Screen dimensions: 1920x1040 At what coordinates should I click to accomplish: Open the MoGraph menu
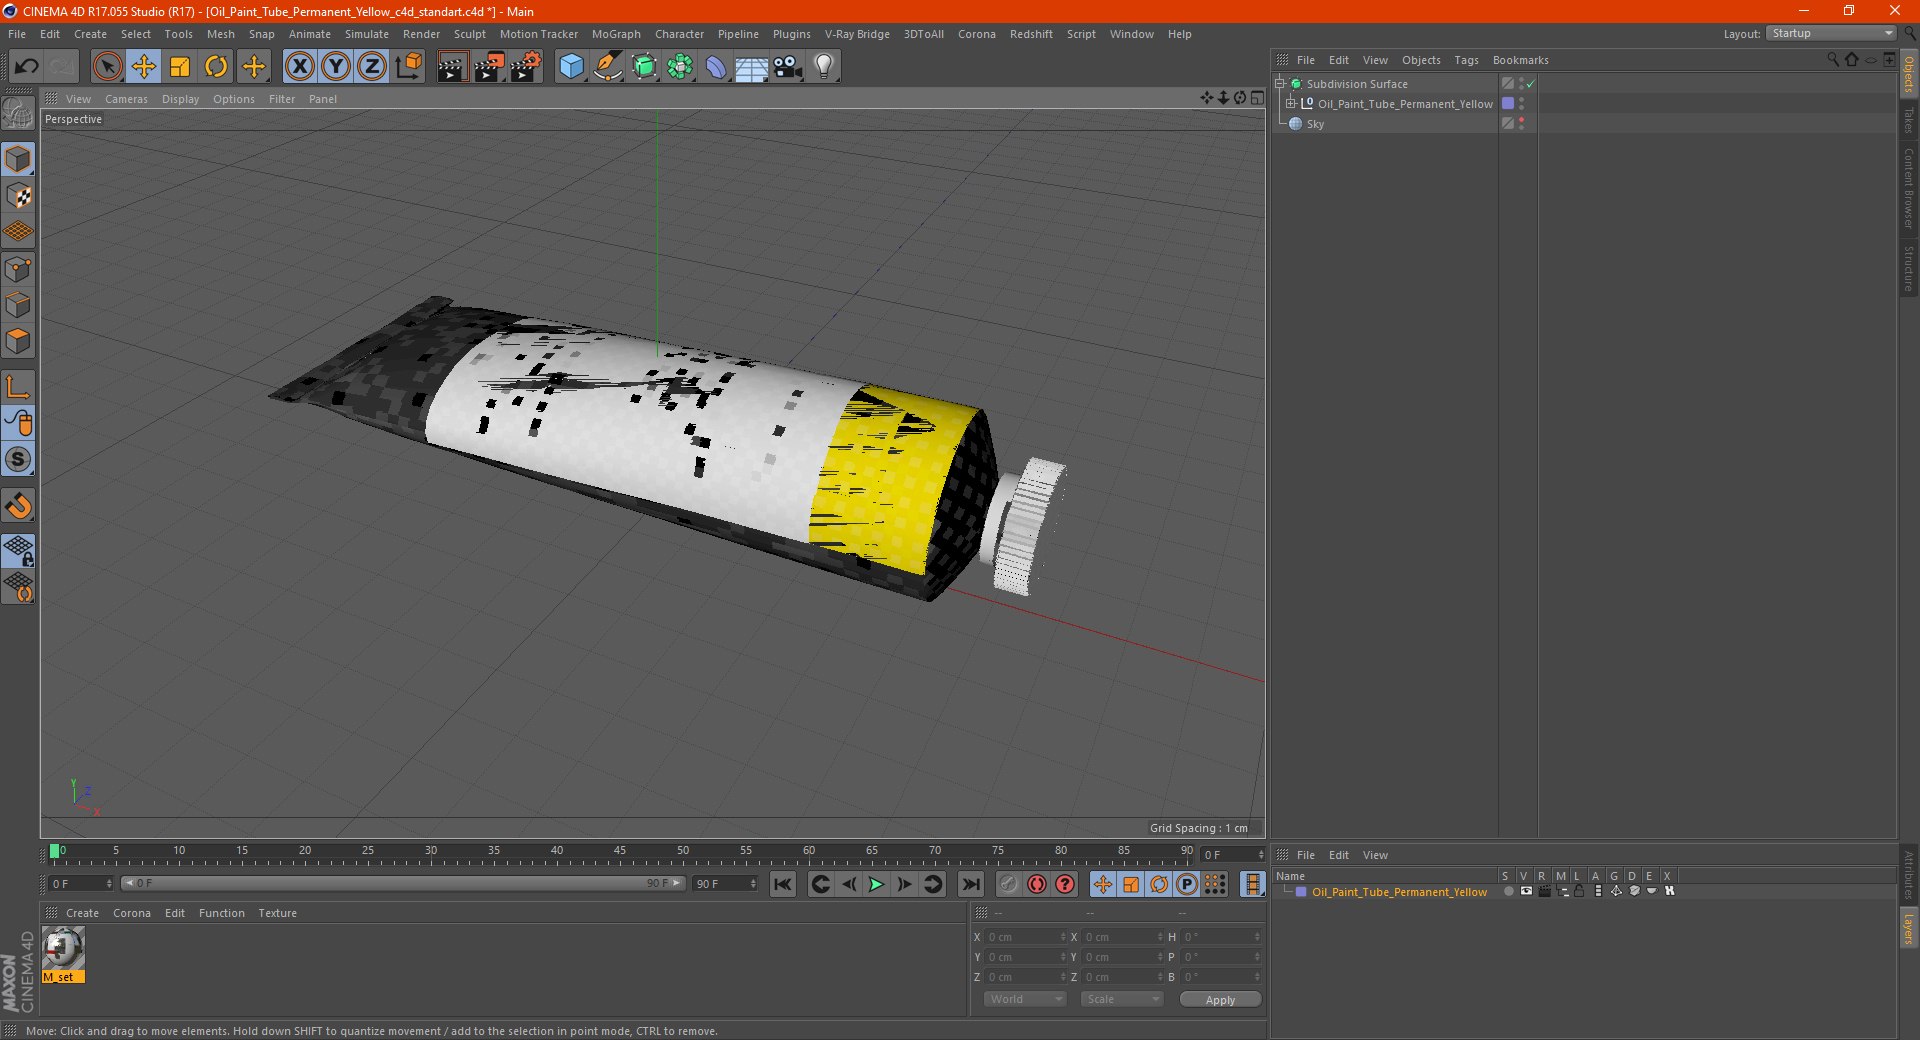pyautogui.click(x=616, y=34)
